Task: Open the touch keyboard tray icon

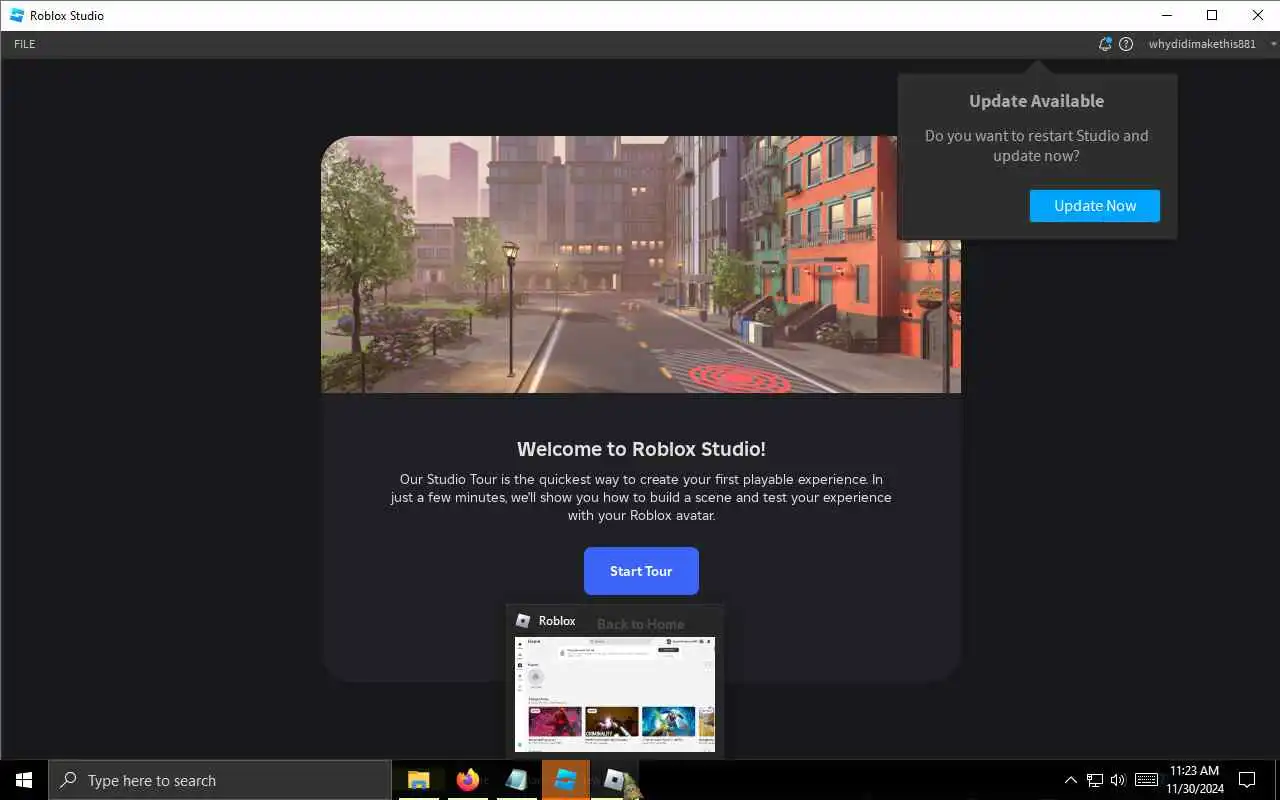Action: (x=1147, y=780)
